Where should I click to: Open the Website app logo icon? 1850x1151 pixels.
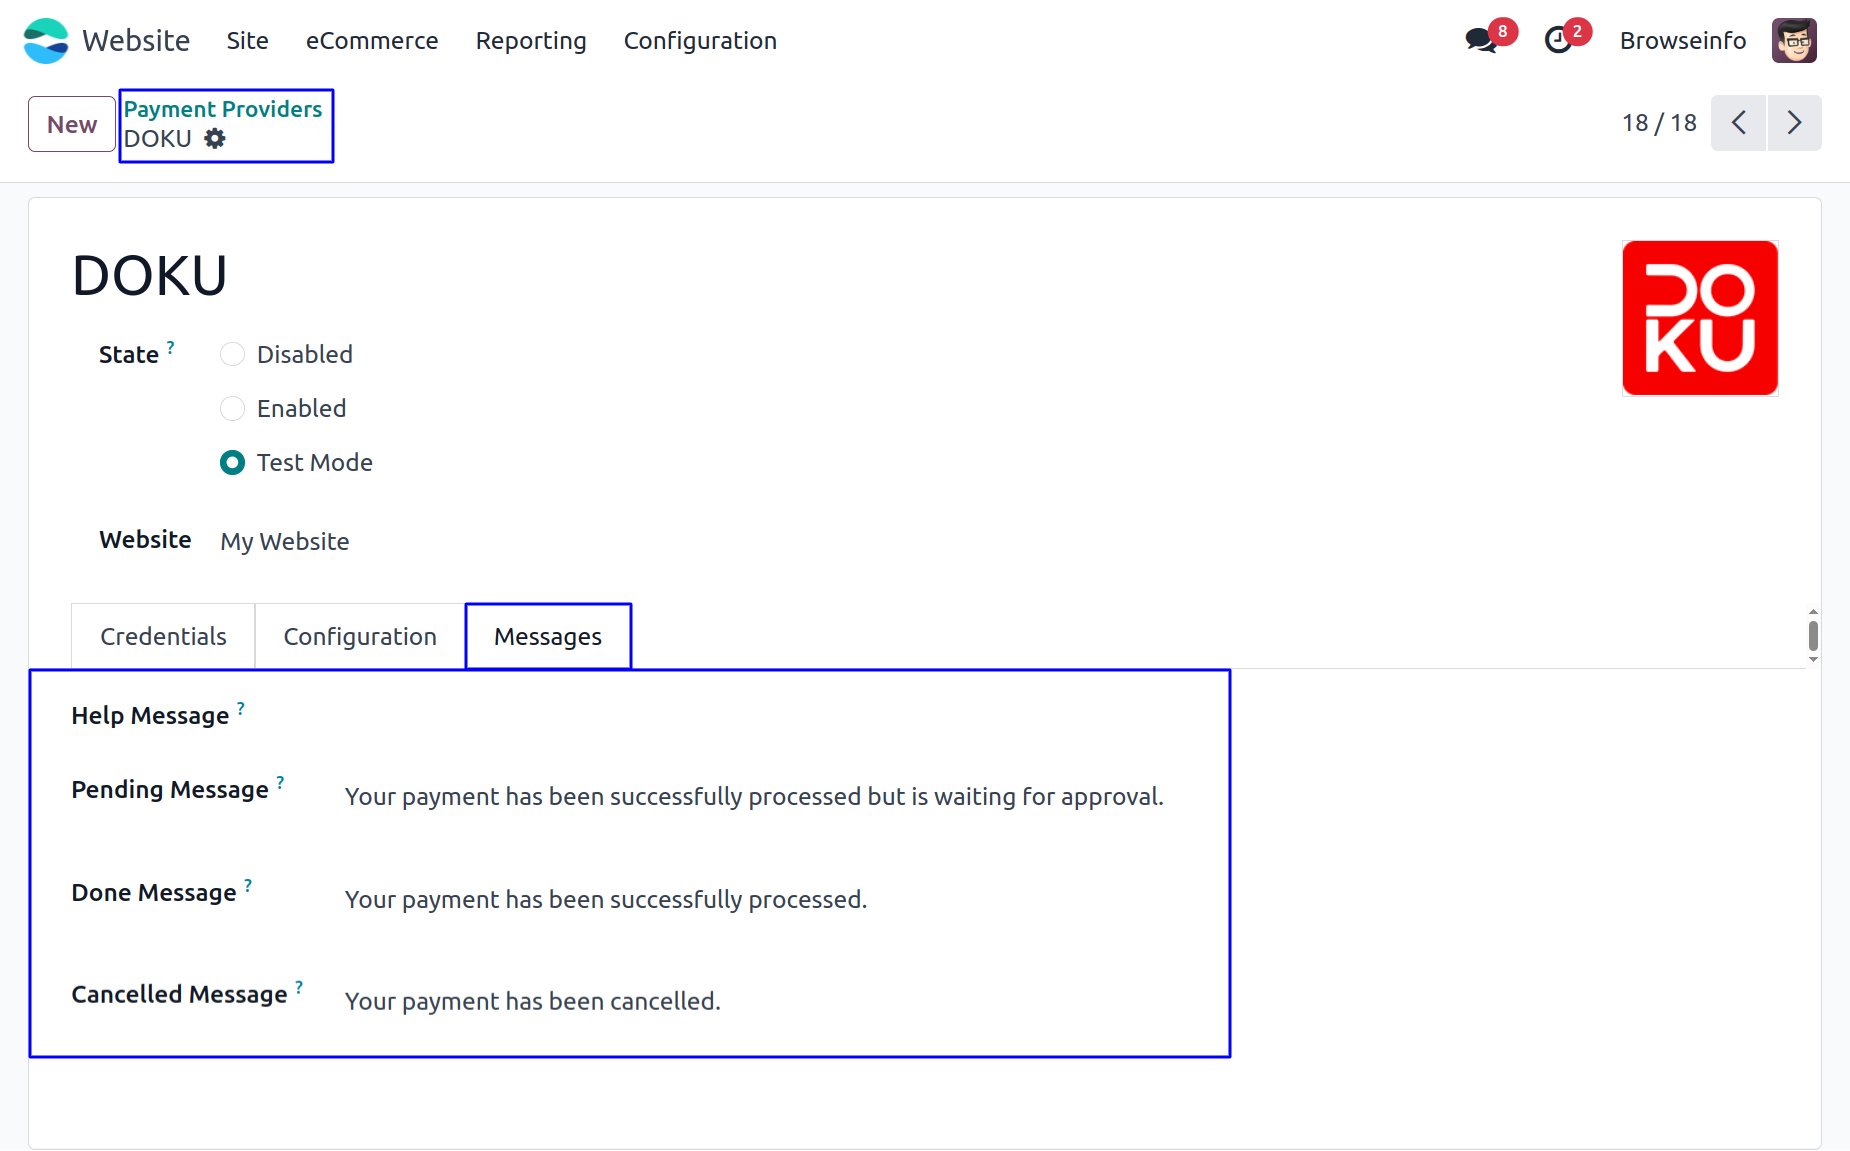click(x=46, y=40)
